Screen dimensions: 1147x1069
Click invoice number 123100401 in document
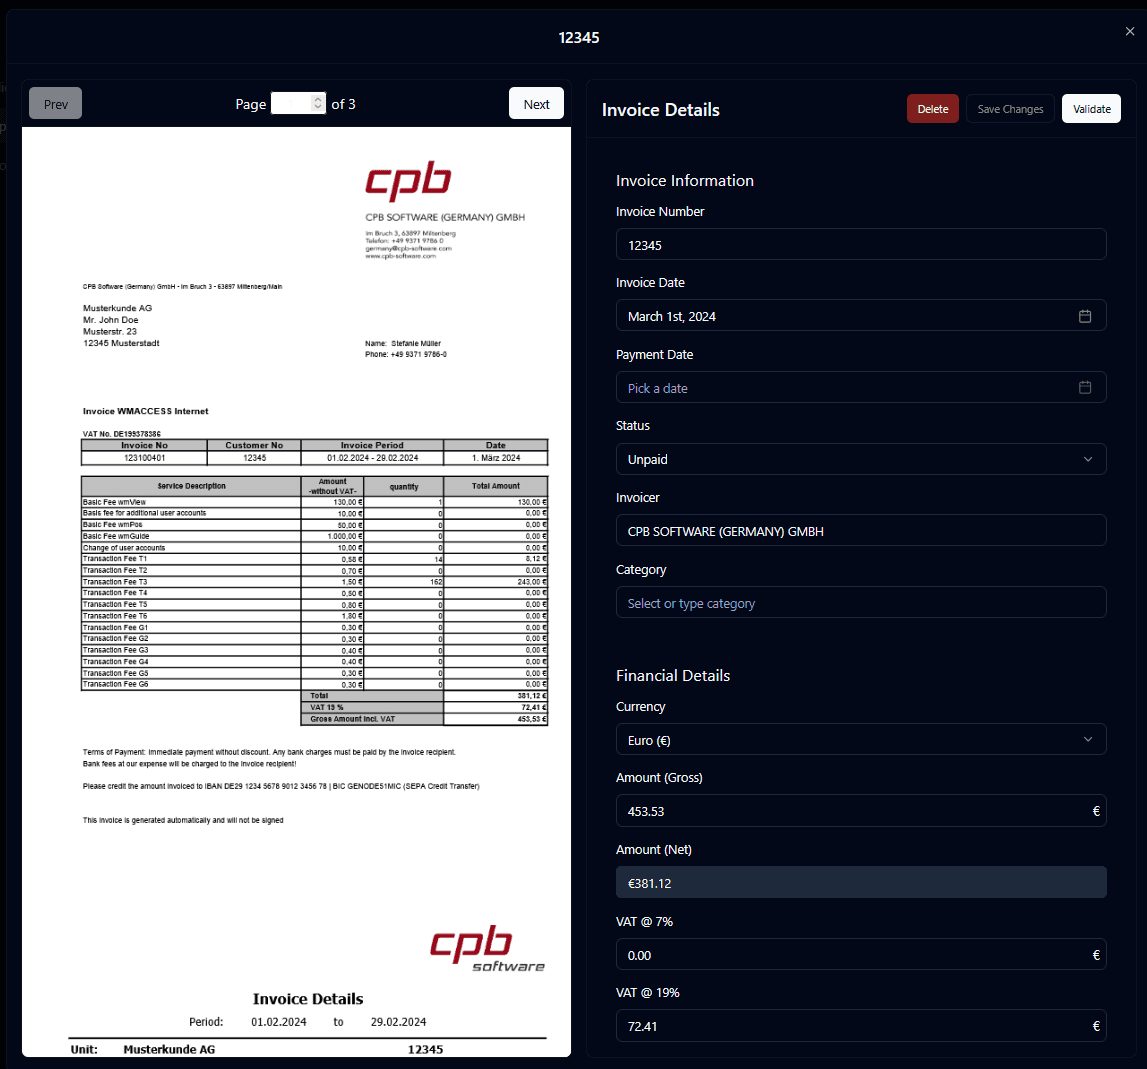click(x=144, y=458)
